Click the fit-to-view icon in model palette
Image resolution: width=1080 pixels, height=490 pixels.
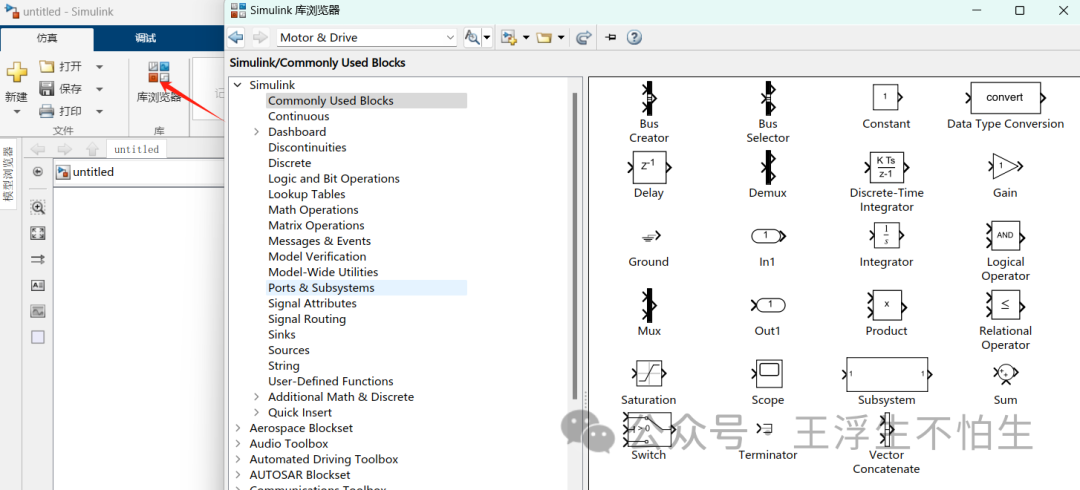click(x=38, y=234)
